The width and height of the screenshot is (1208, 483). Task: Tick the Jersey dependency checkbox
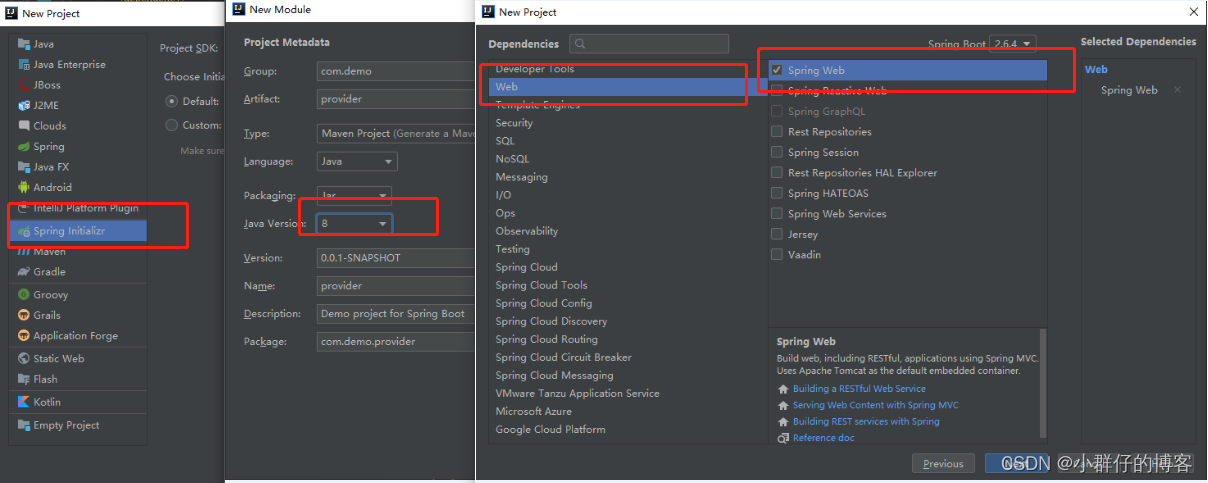pyautogui.click(x=777, y=234)
